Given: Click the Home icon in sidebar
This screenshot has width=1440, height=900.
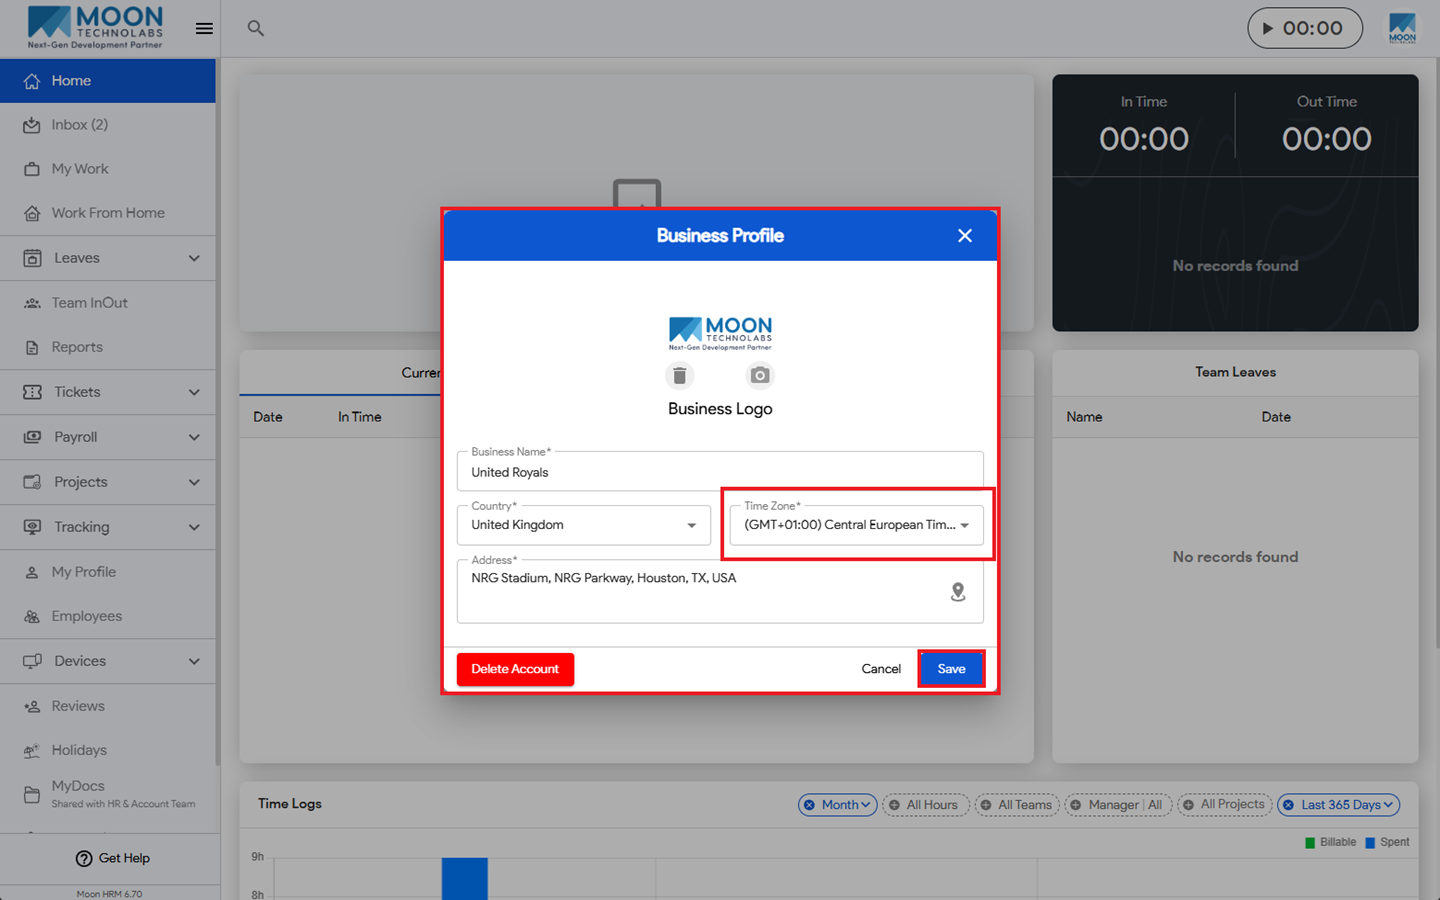Looking at the screenshot, I should (32, 81).
